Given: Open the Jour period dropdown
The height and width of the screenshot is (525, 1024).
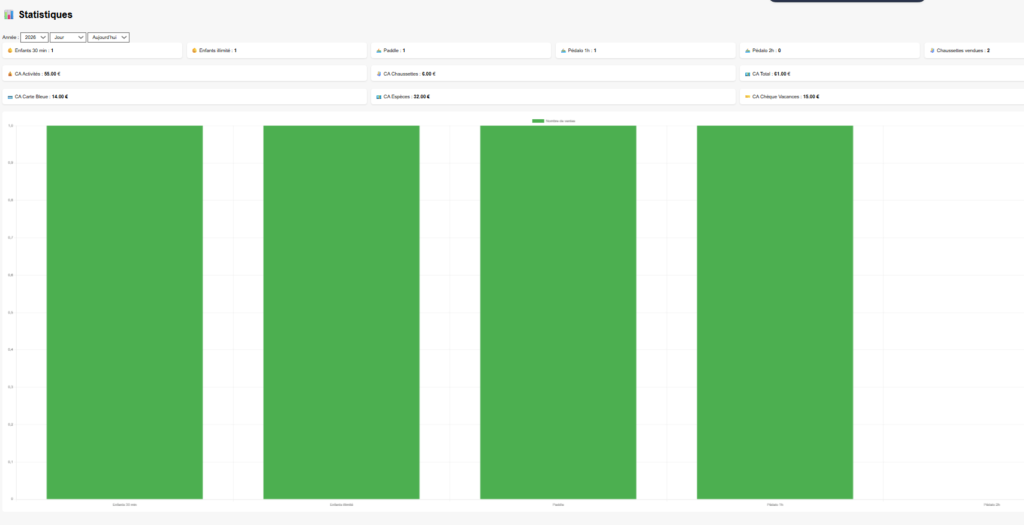Looking at the screenshot, I should tap(68, 37).
